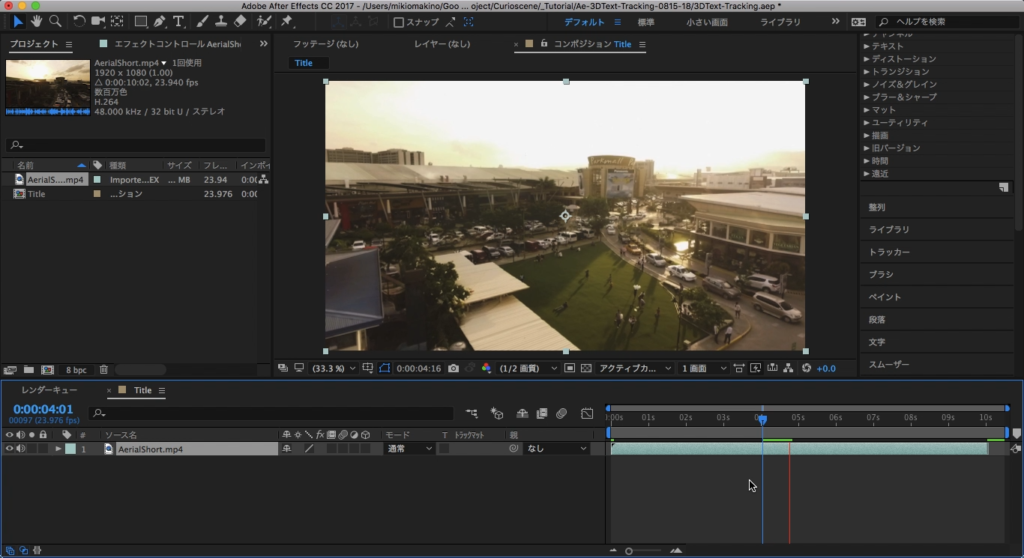Enable the スナップ checkbox
The height and width of the screenshot is (558, 1024).
[x=399, y=22]
